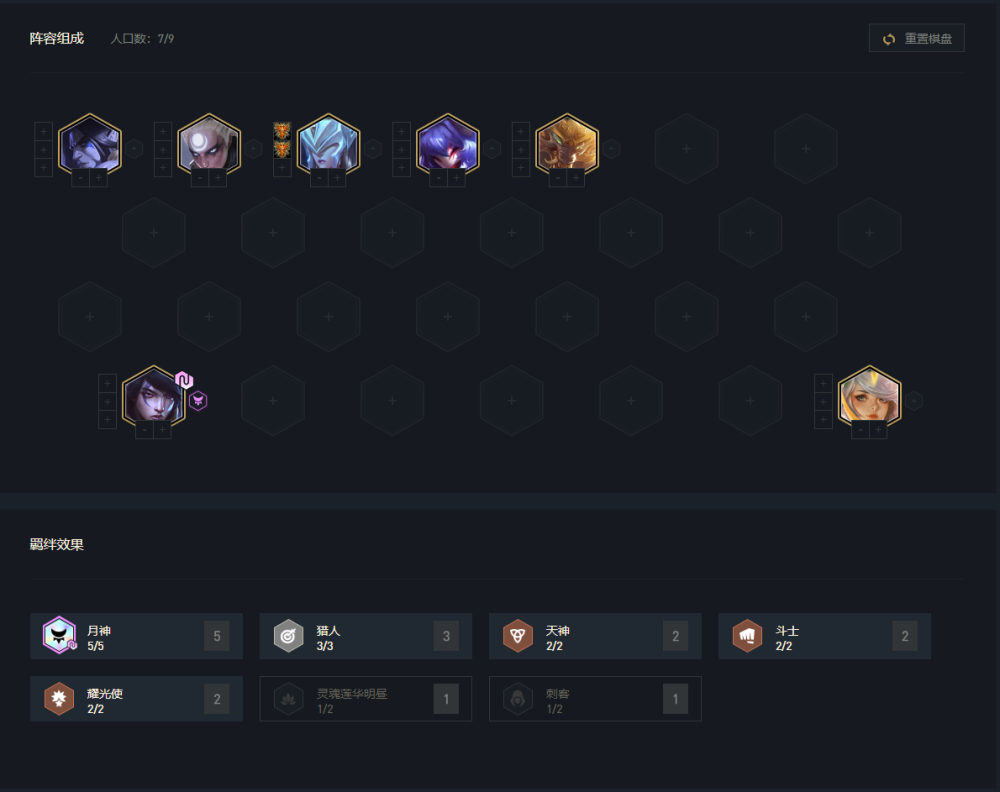Select the golden armored champion portrait
This screenshot has width=1000, height=792.
click(567, 146)
